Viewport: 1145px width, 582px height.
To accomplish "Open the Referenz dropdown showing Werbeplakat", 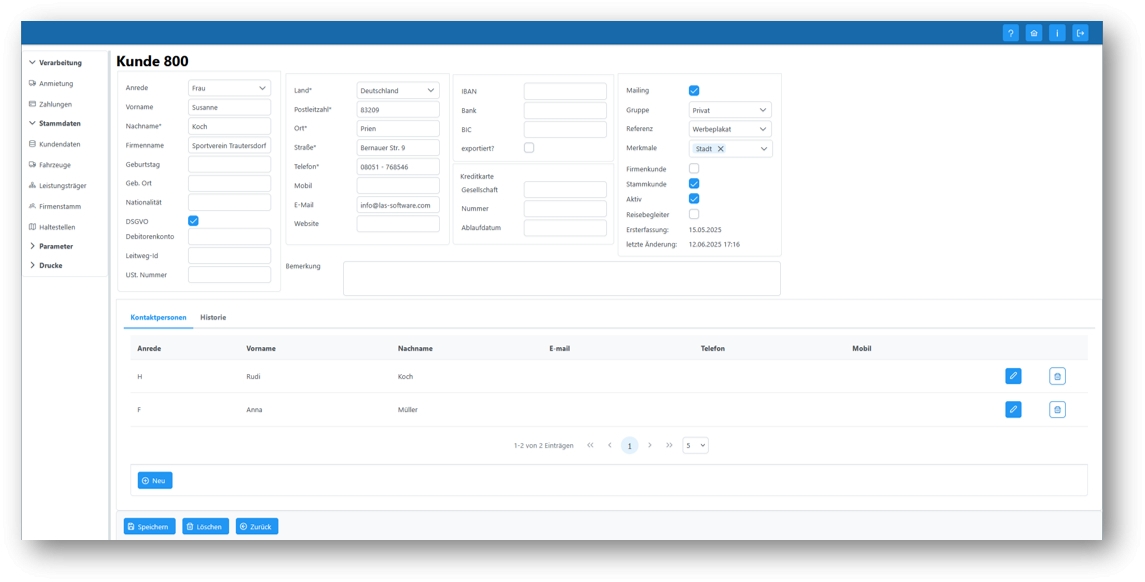I will point(730,129).
